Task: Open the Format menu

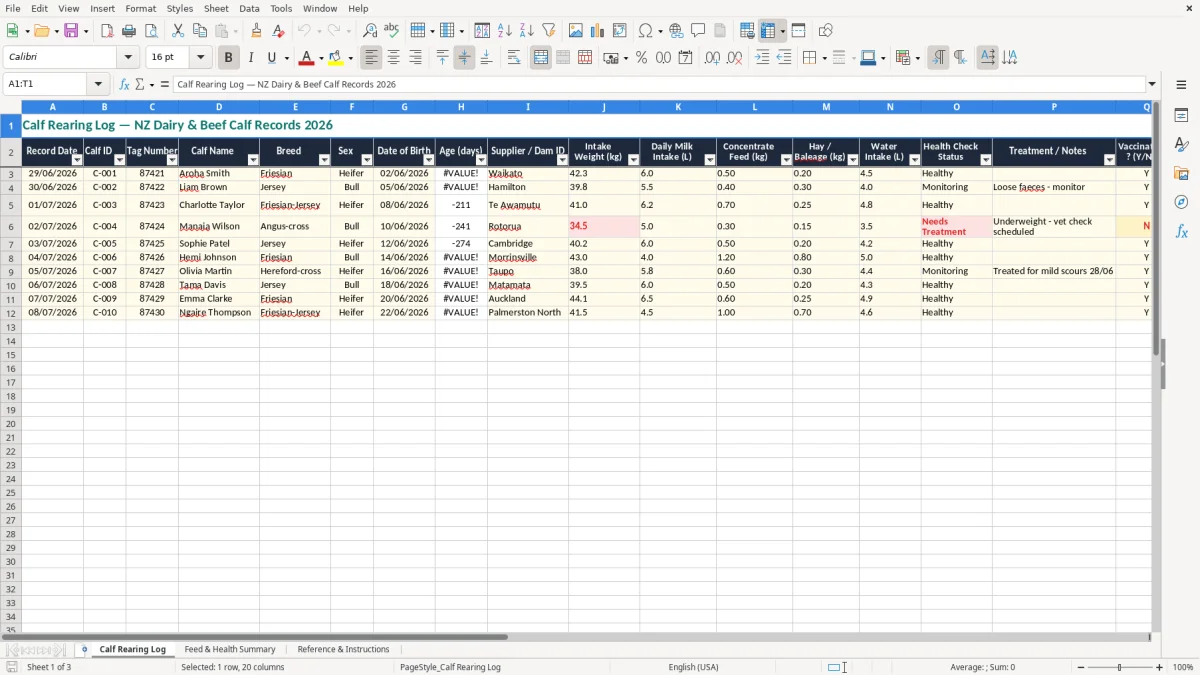Action: (140, 8)
